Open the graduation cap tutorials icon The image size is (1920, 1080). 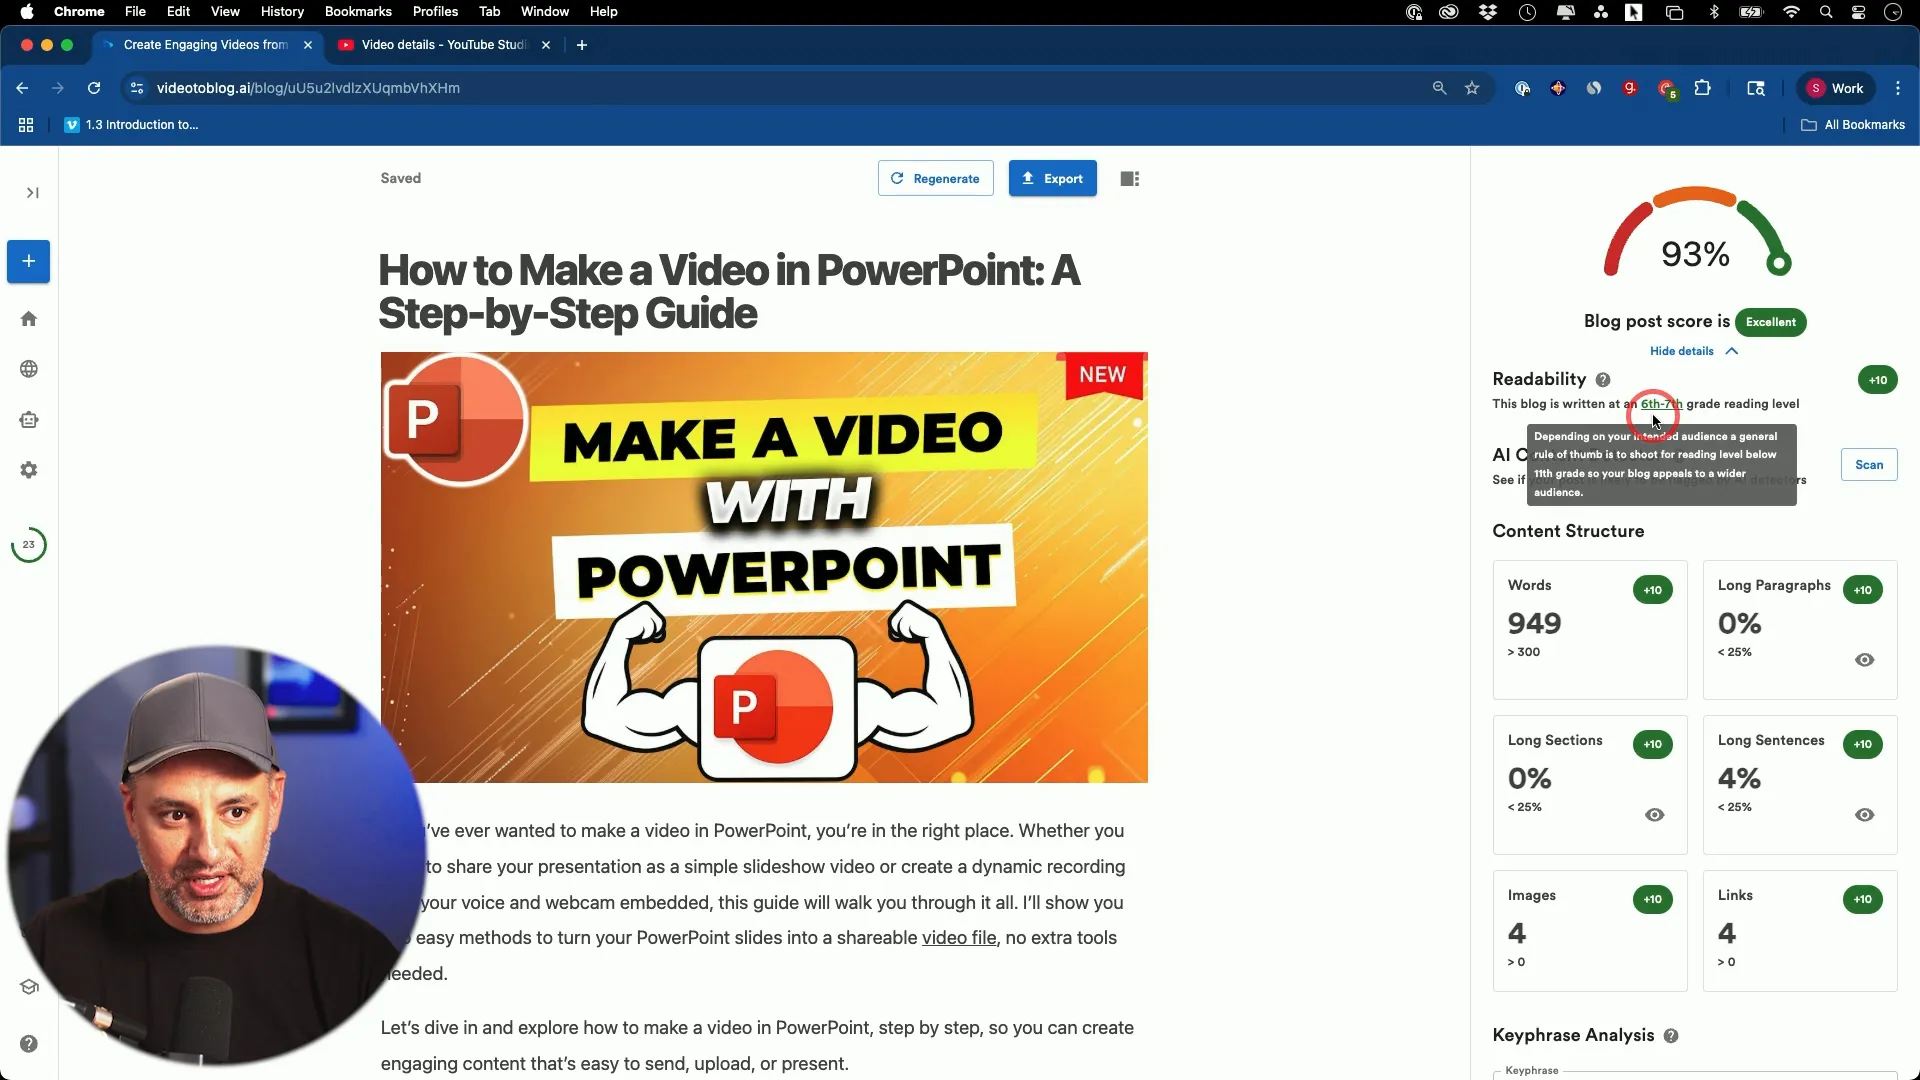click(29, 987)
